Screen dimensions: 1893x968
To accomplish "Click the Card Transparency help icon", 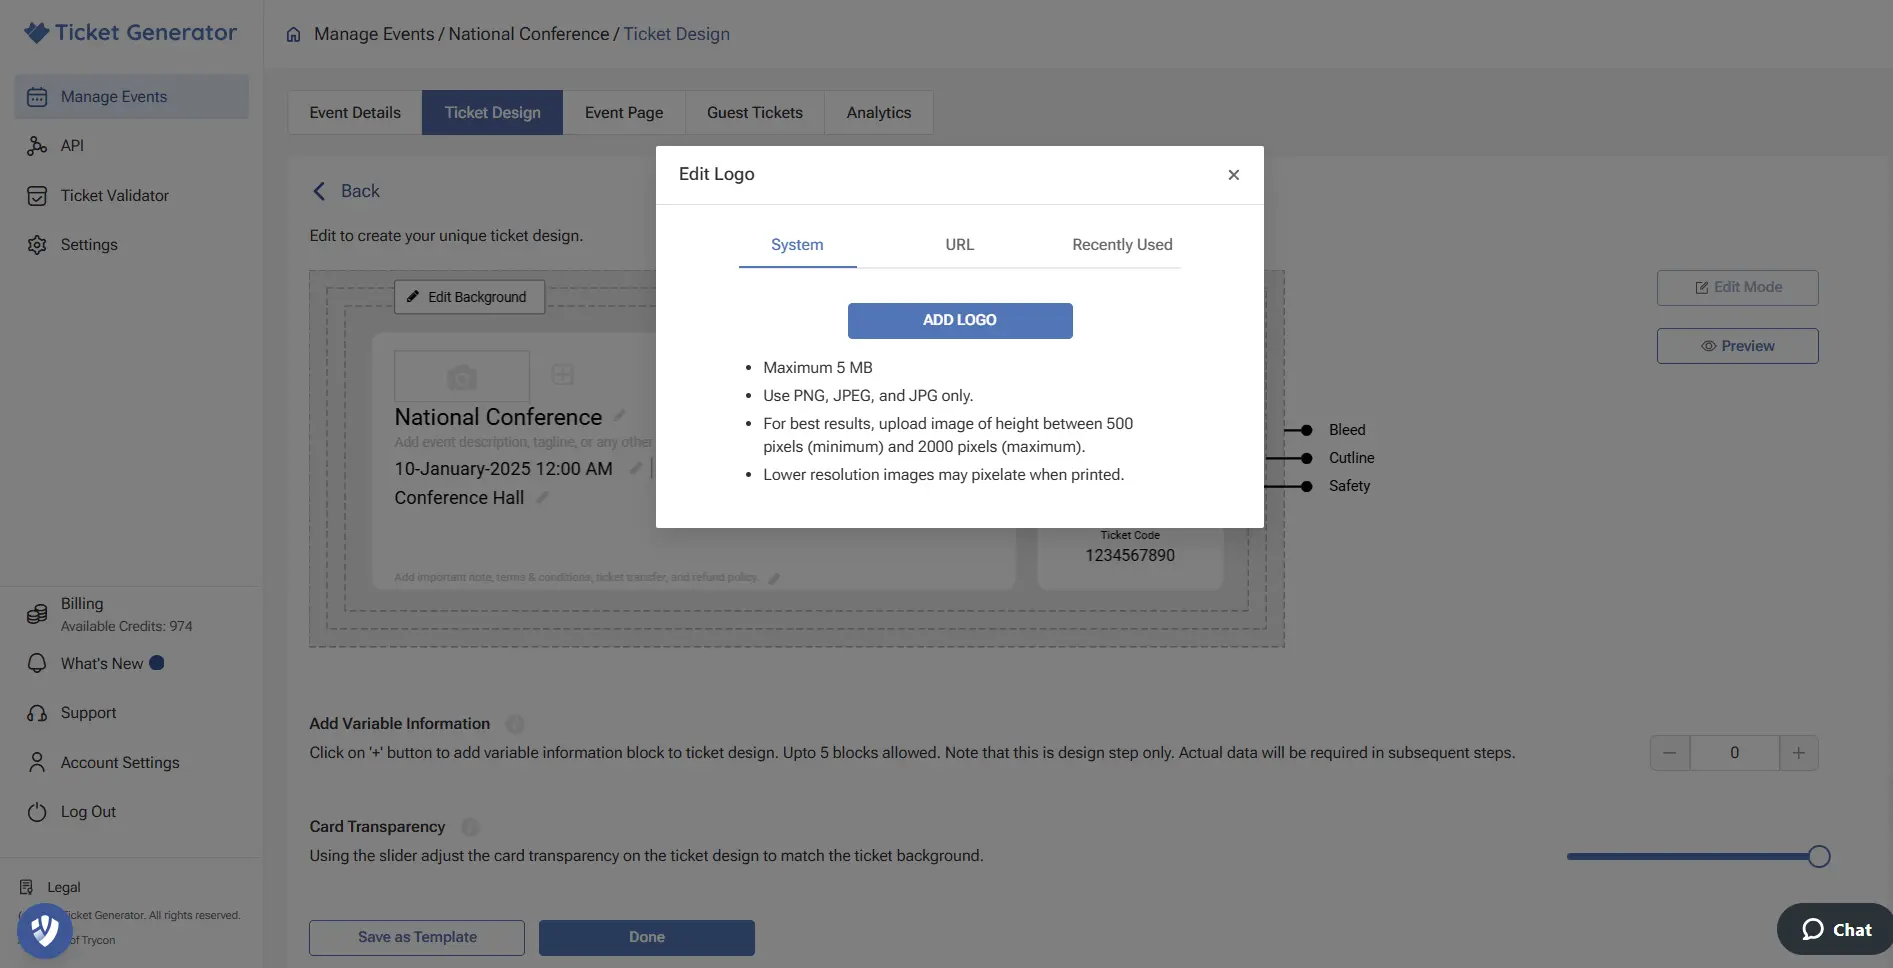I will pos(470,827).
